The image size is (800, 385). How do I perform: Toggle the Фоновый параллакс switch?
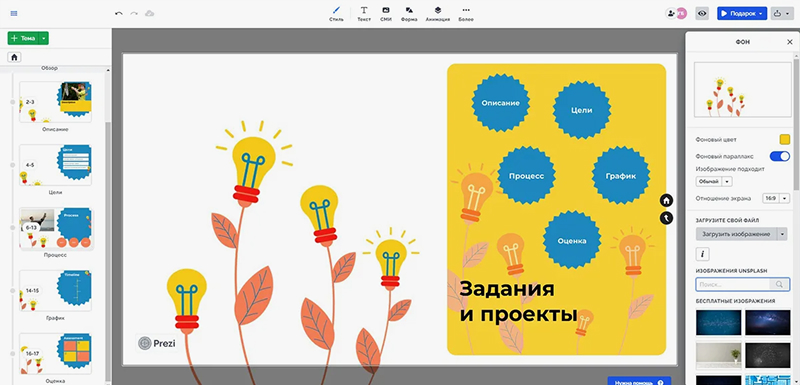[780, 156]
